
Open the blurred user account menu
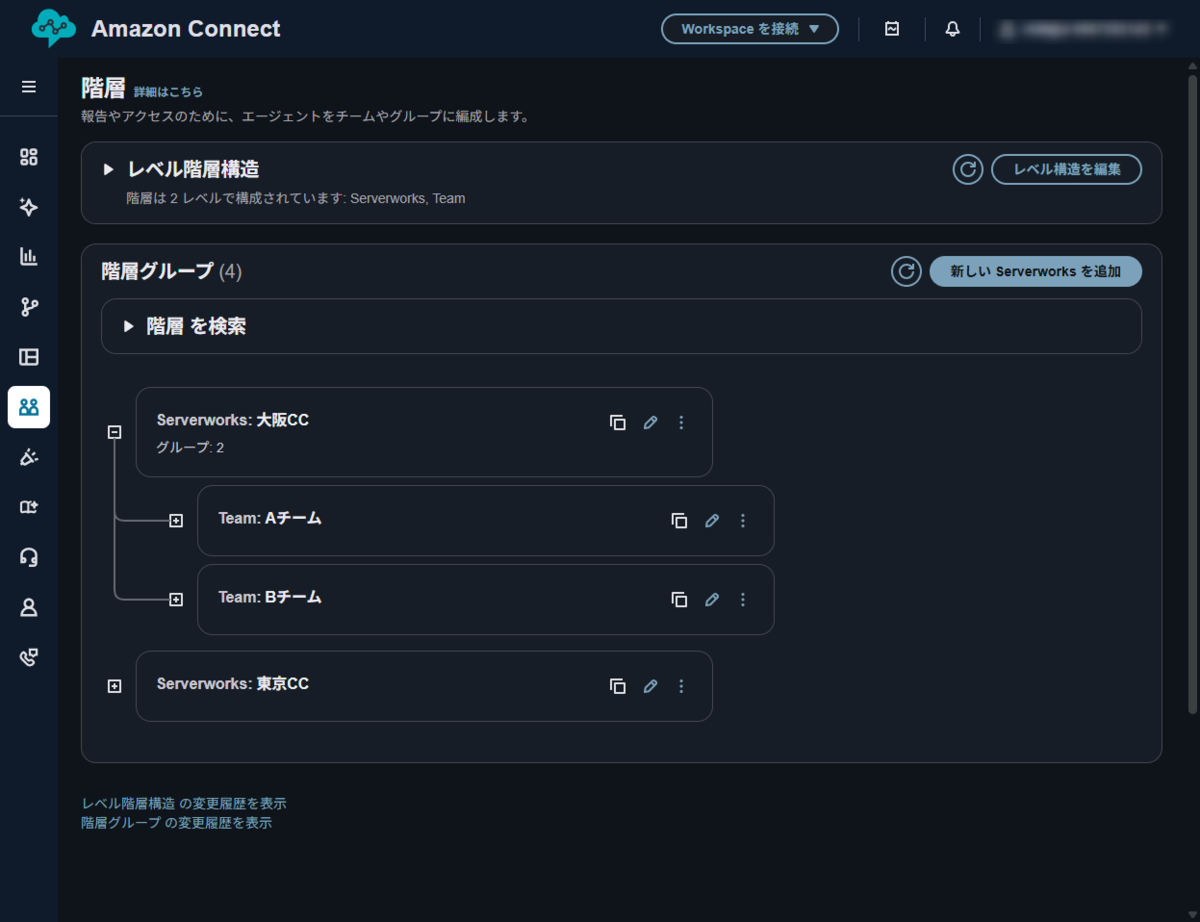click(1083, 29)
